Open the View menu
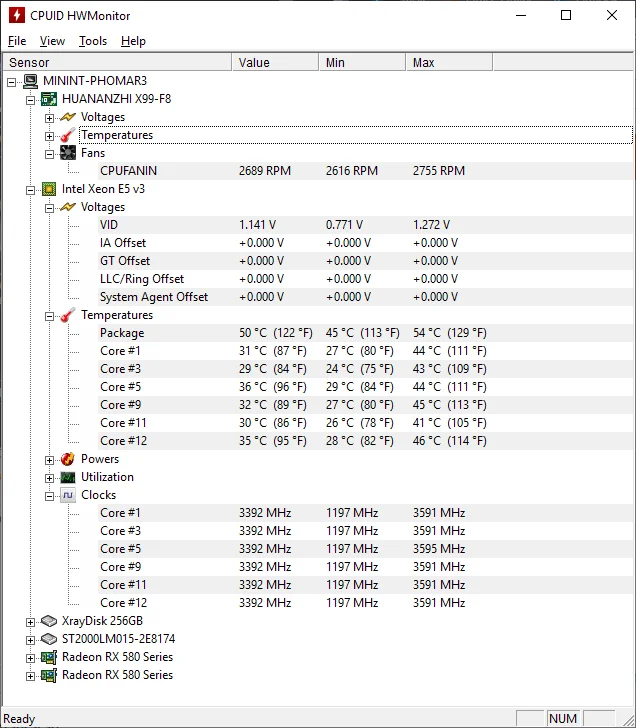 (52, 41)
